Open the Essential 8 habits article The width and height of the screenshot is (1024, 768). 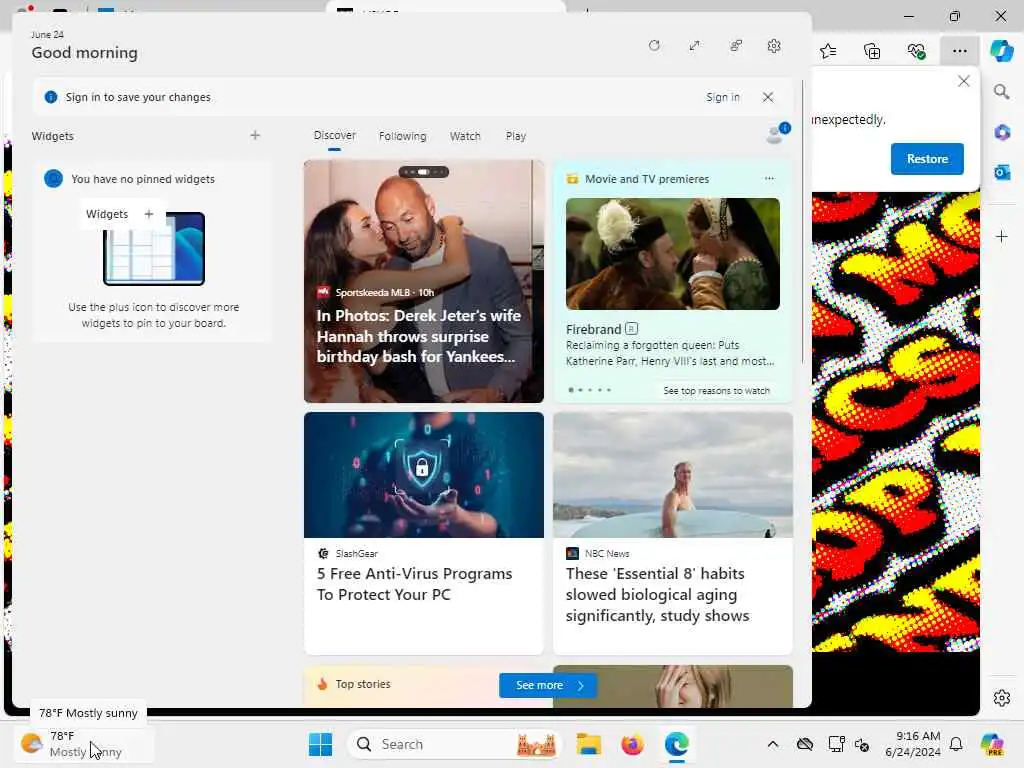coord(673,533)
